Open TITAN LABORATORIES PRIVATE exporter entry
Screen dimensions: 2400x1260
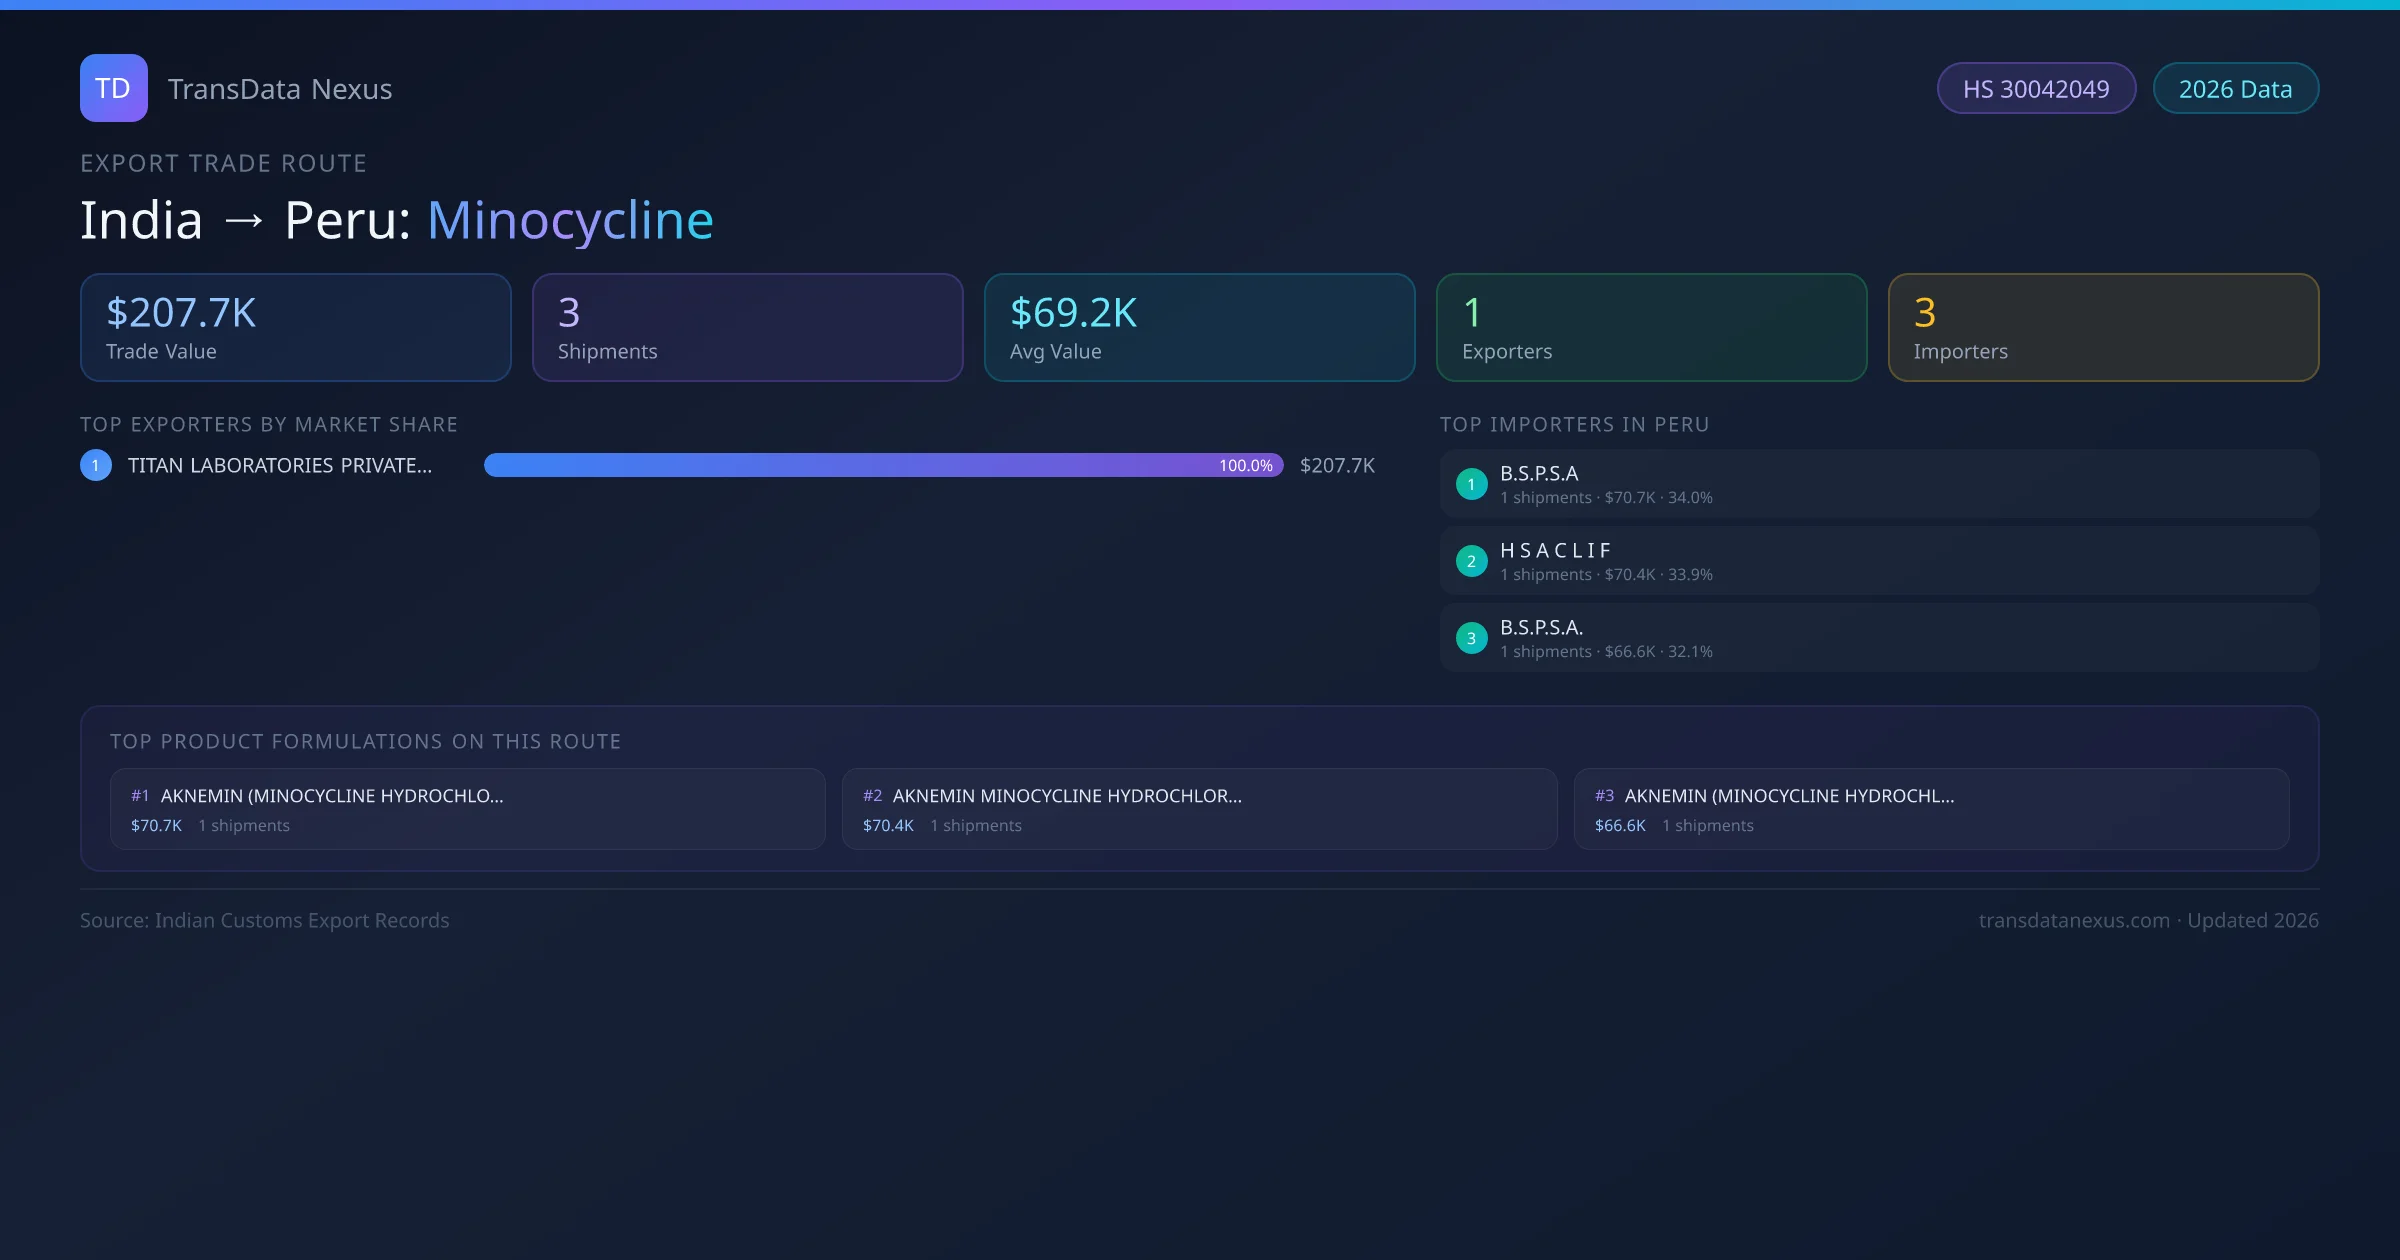tap(280, 465)
